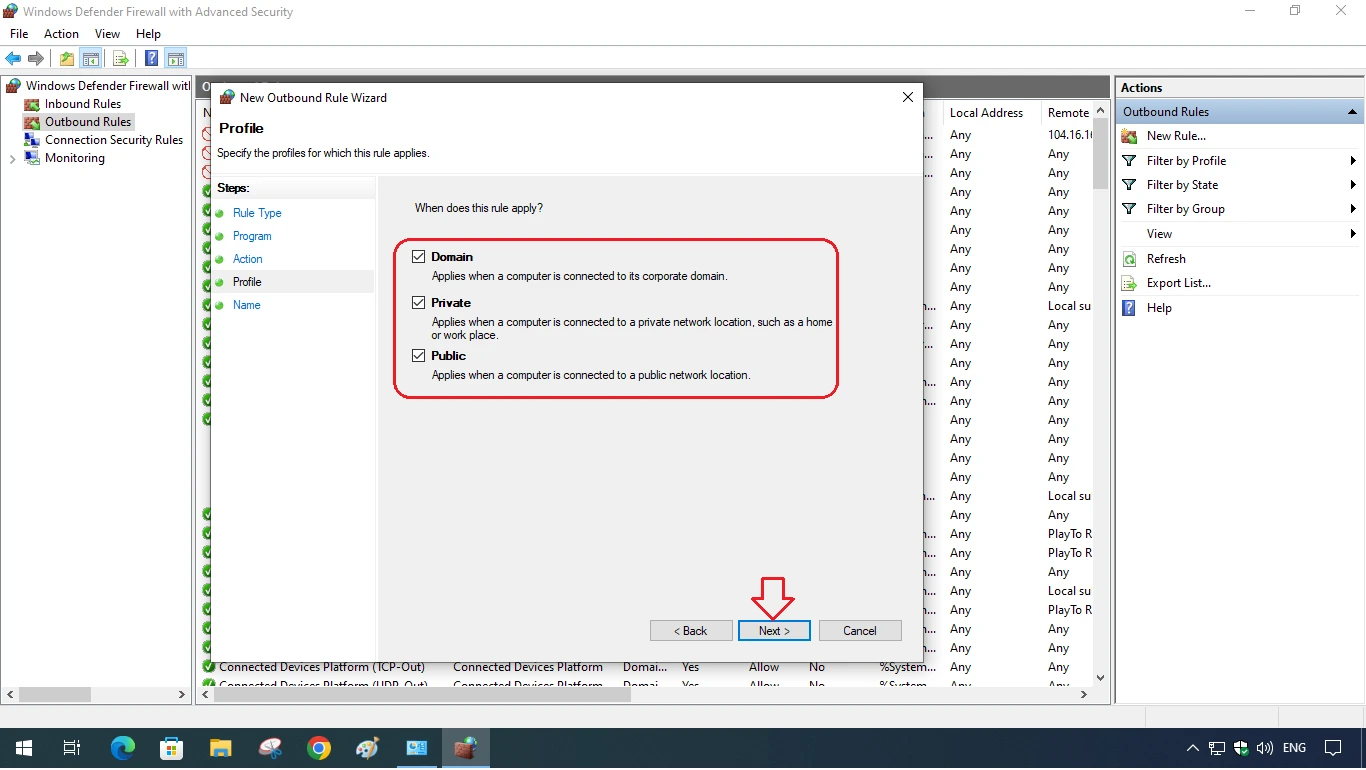Toggle the Show/Hide Console Tree toolbar icon

90,58
